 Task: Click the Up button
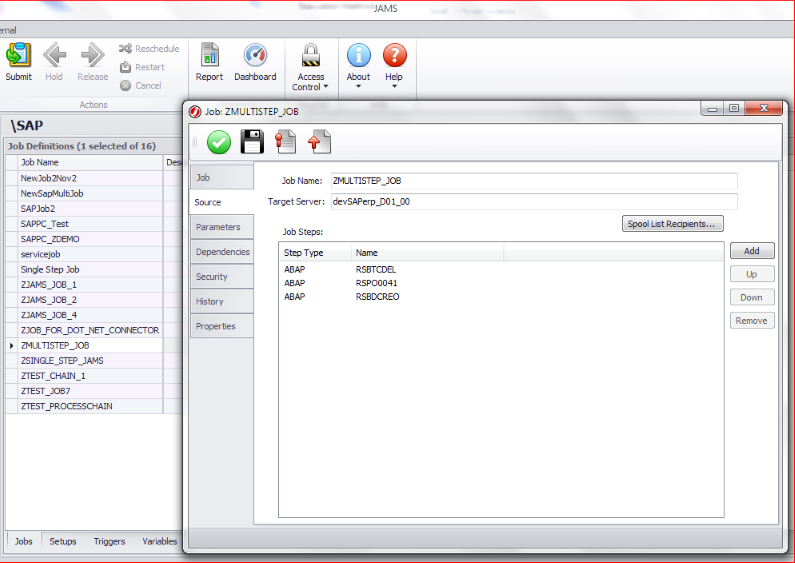pos(752,274)
